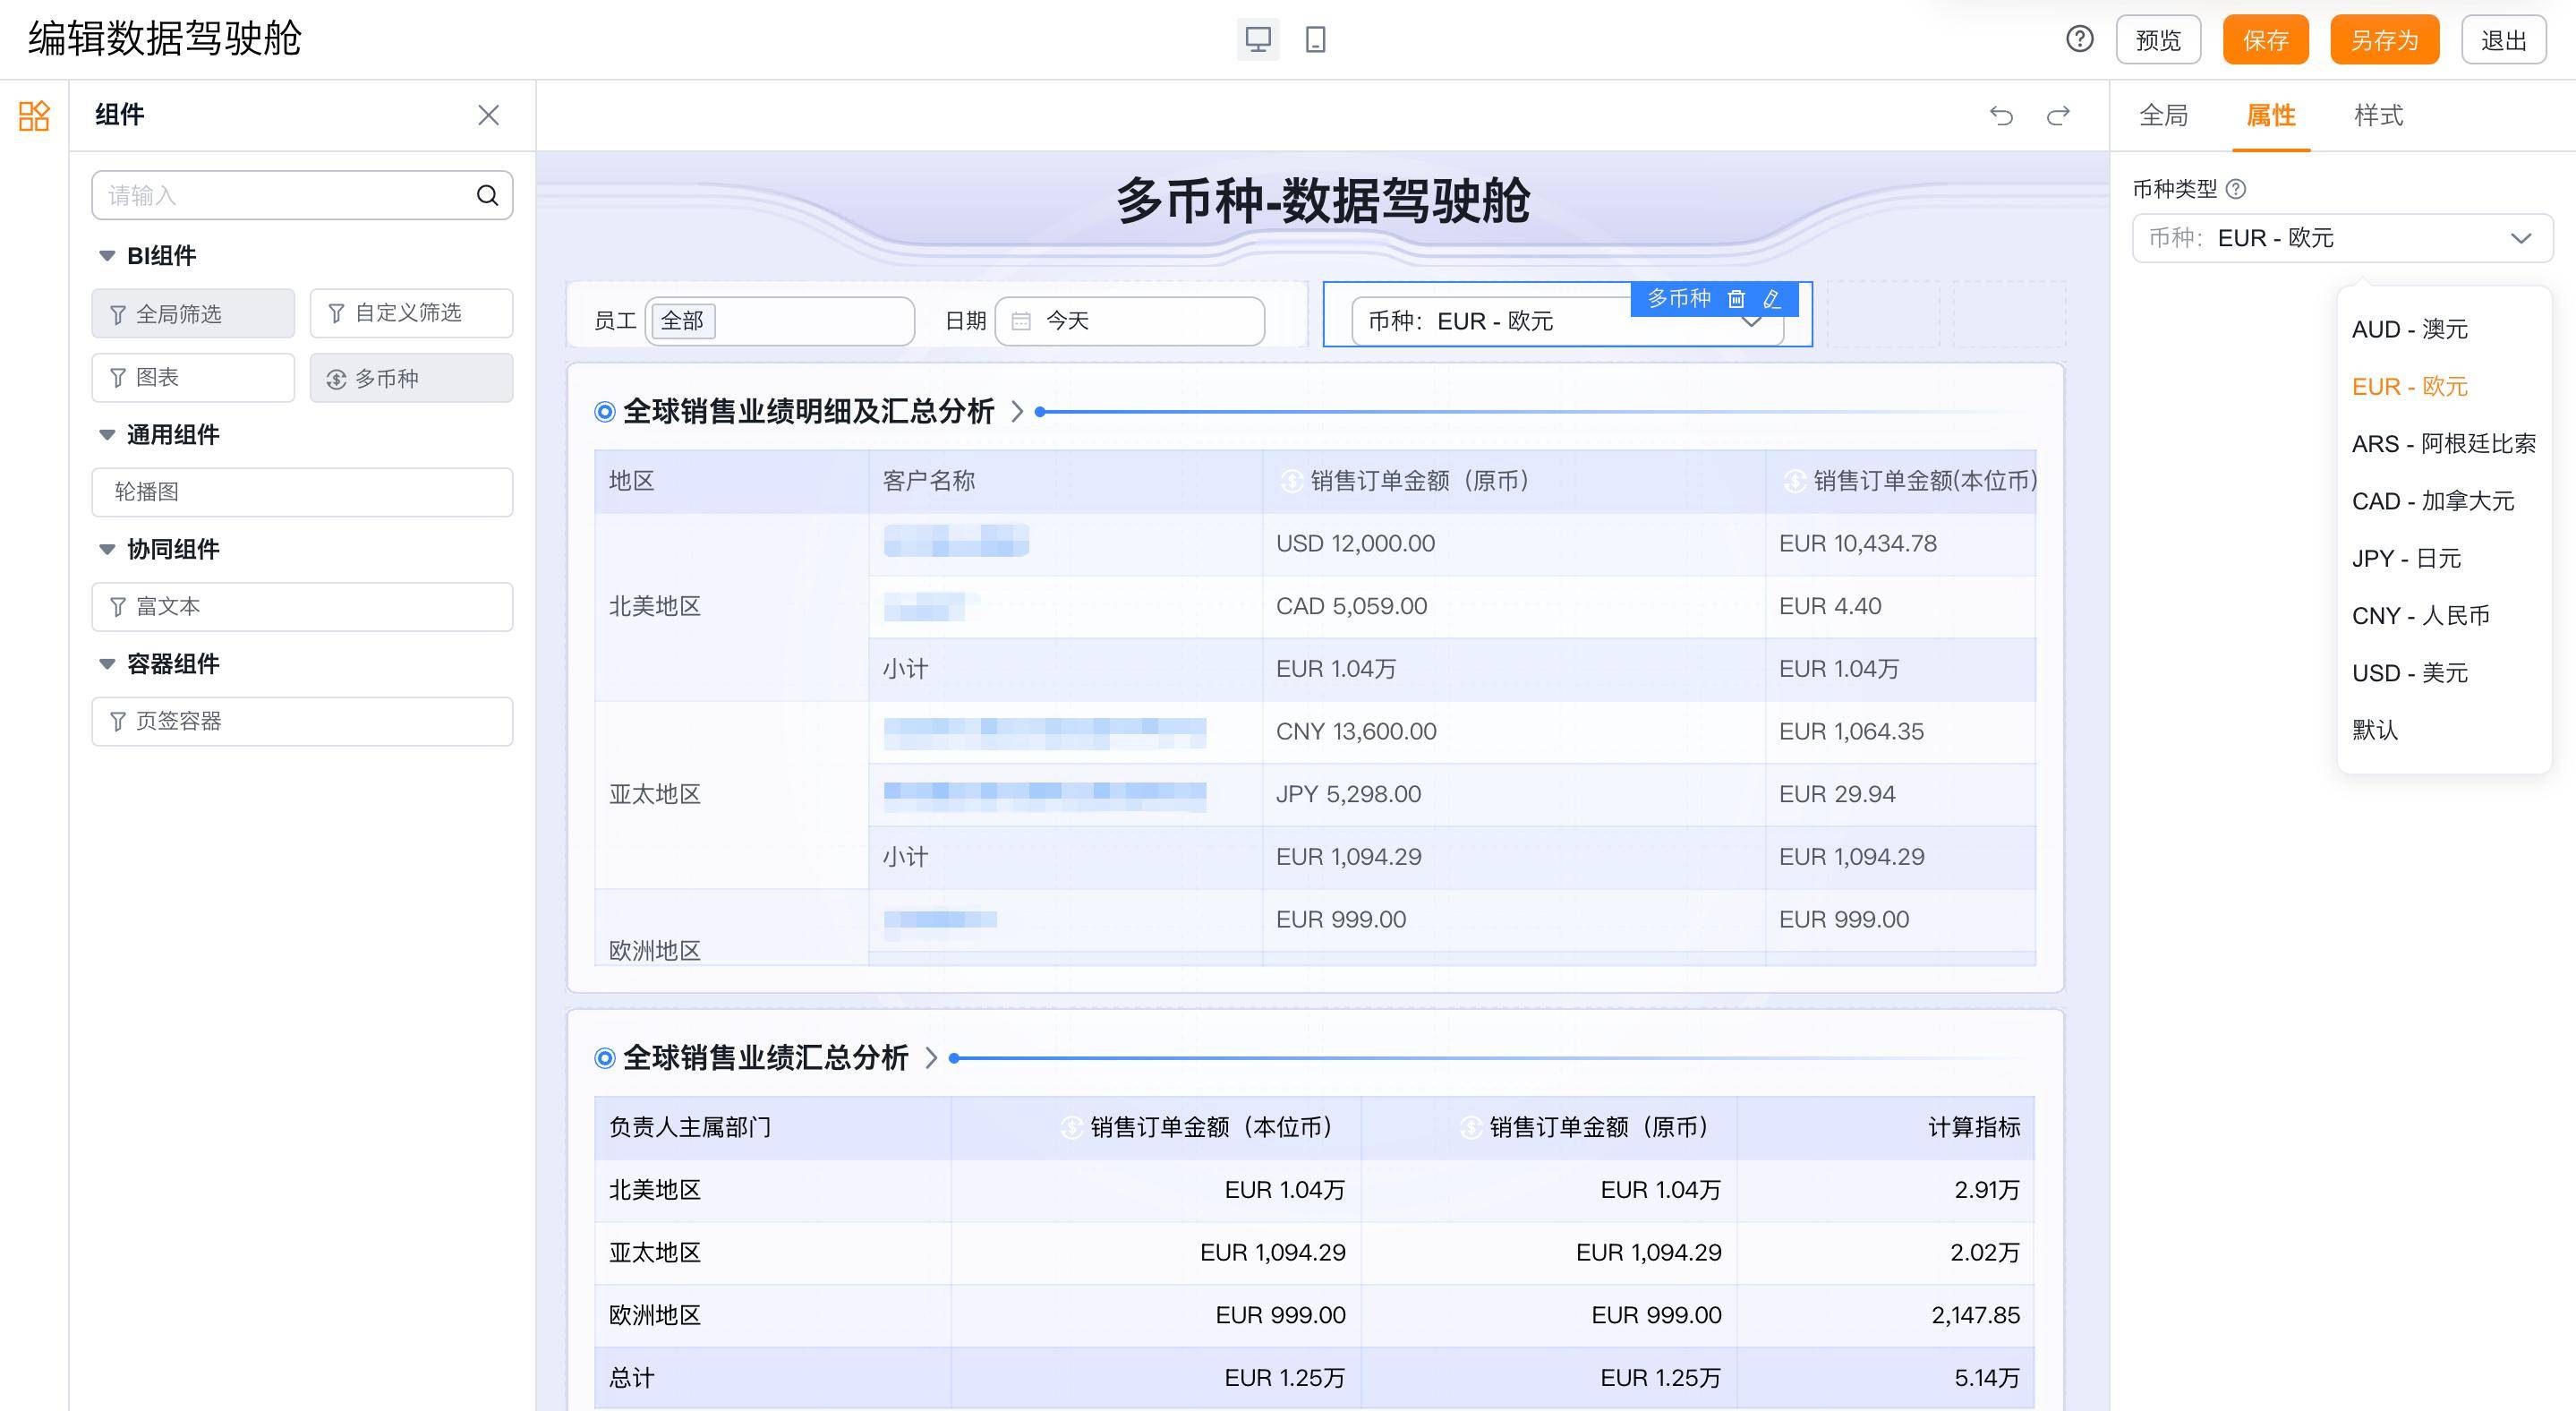Click the search magnifier in component search
2576x1411 pixels.
[x=487, y=196]
